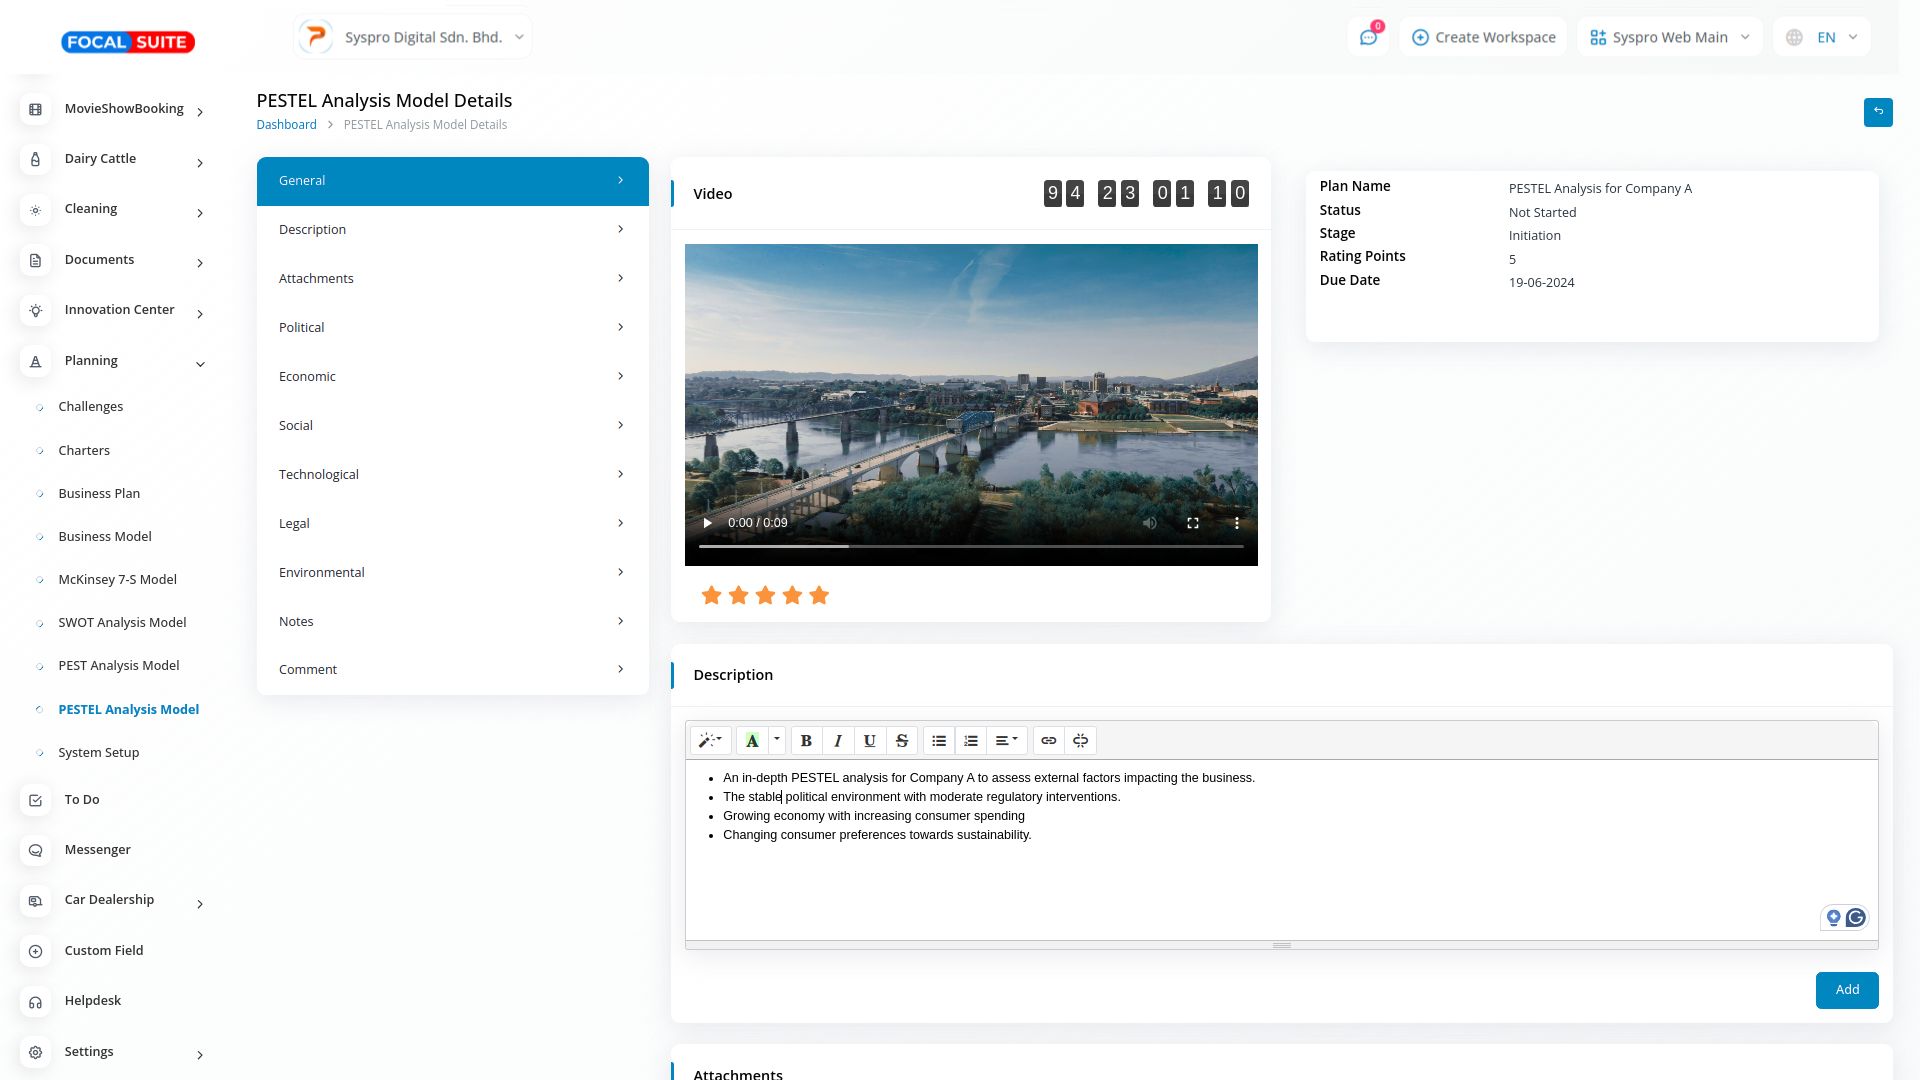Toggle video fullscreen mode

(x=1193, y=523)
